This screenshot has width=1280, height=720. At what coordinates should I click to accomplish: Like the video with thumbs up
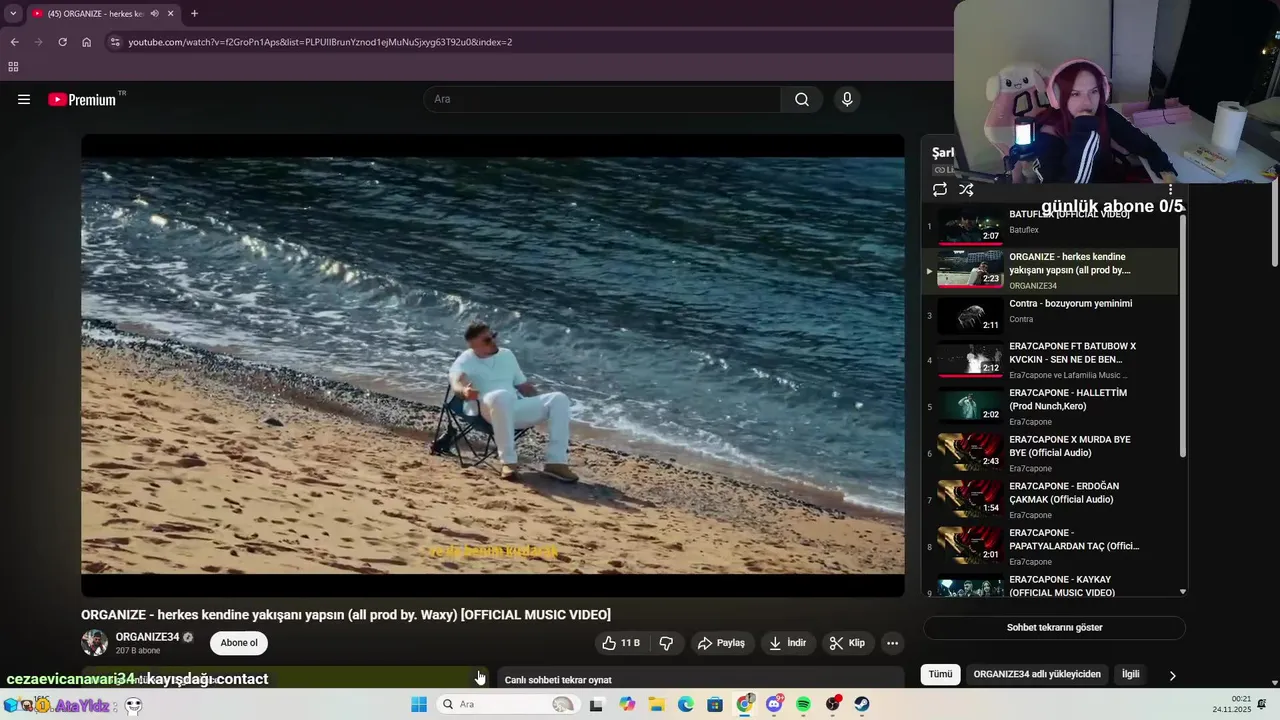point(620,643)
